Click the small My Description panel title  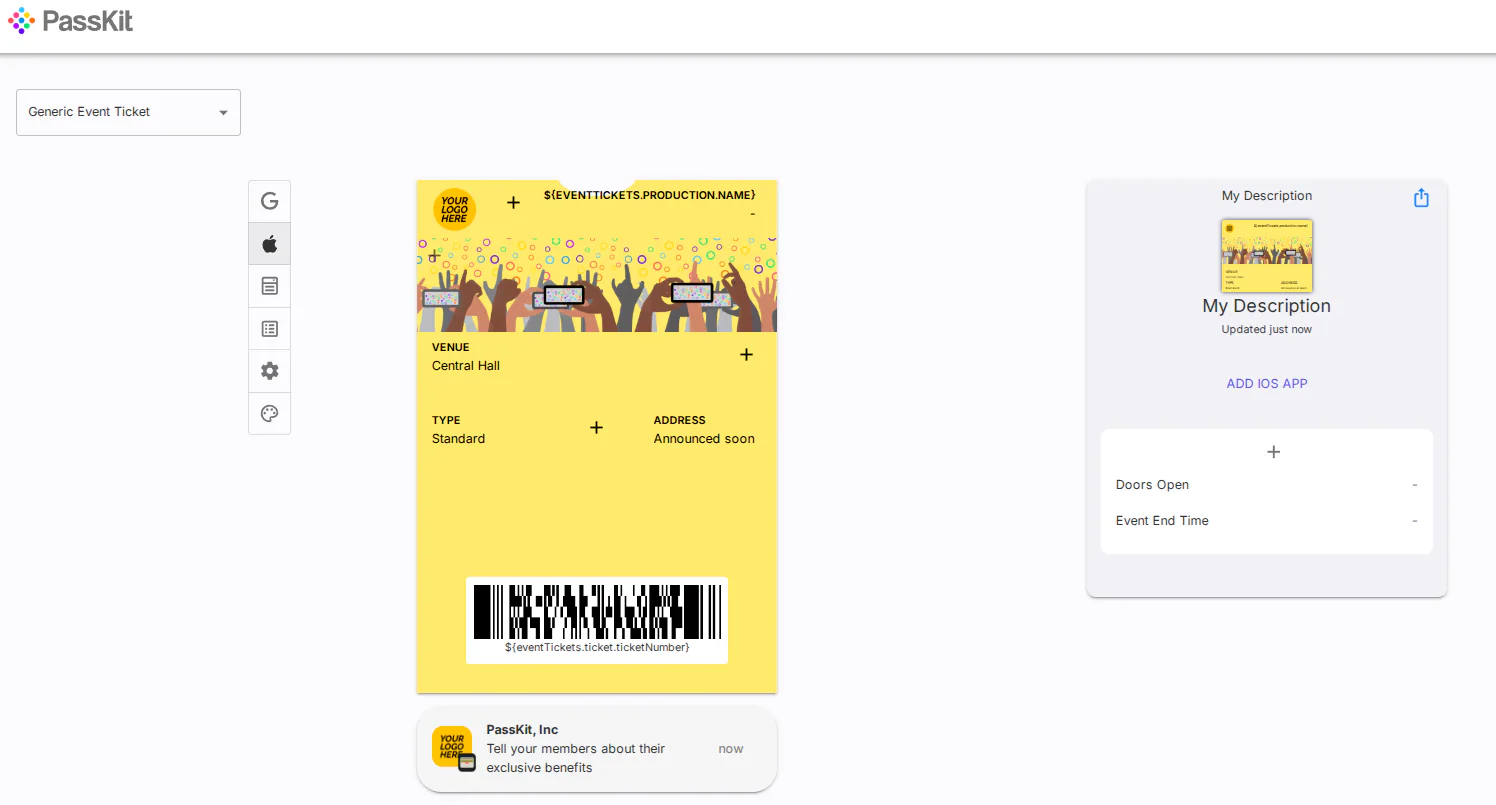tap(1267, 196)
